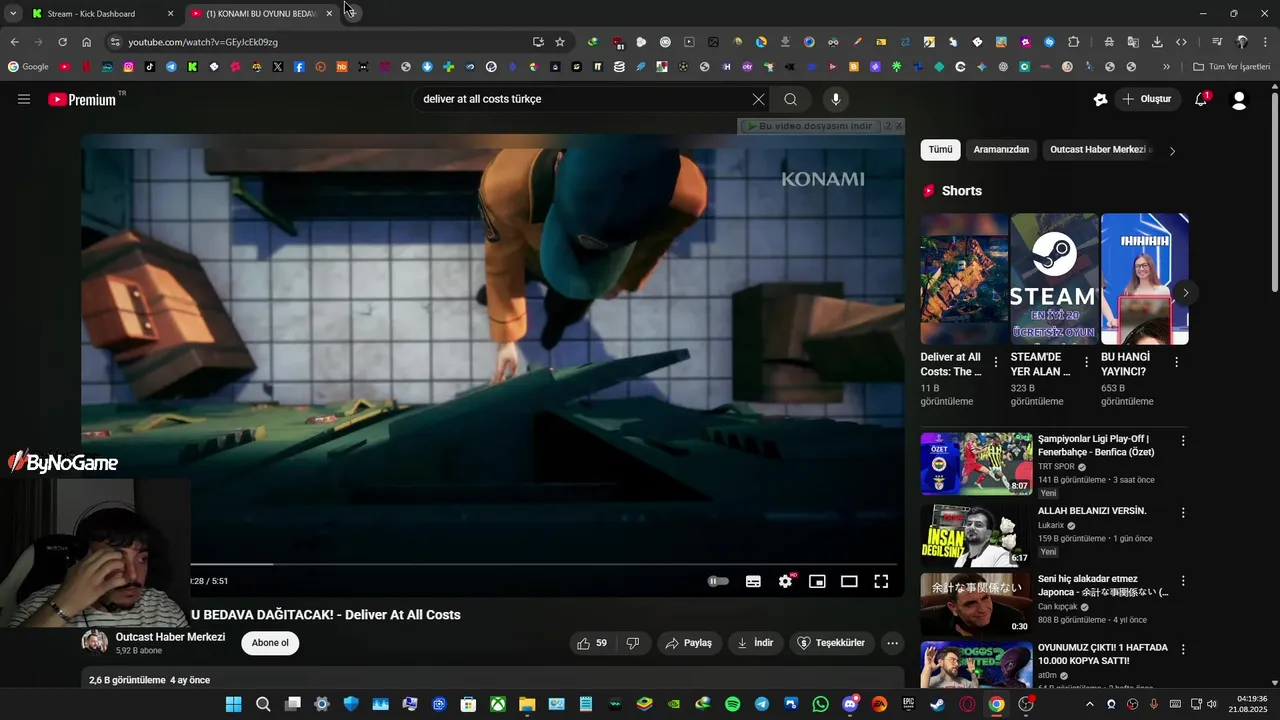Viewport: 1280px width, 720px height.
Task: Share the video with Paylaş
Action: [689, 643]
